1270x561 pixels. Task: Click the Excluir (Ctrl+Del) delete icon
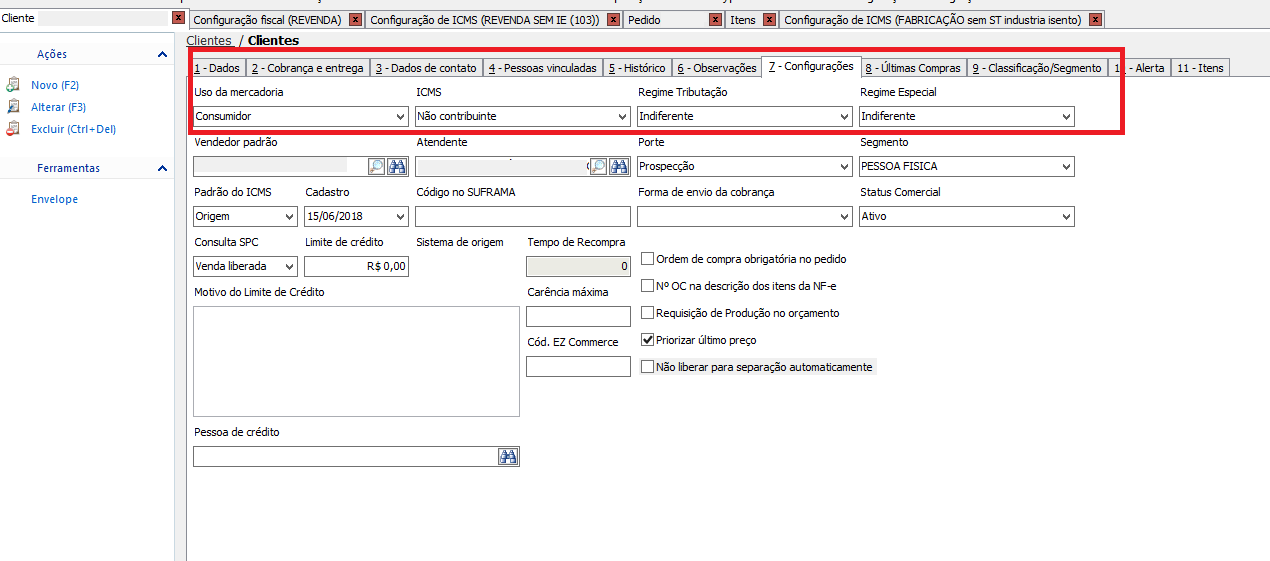tap(13, 129)
